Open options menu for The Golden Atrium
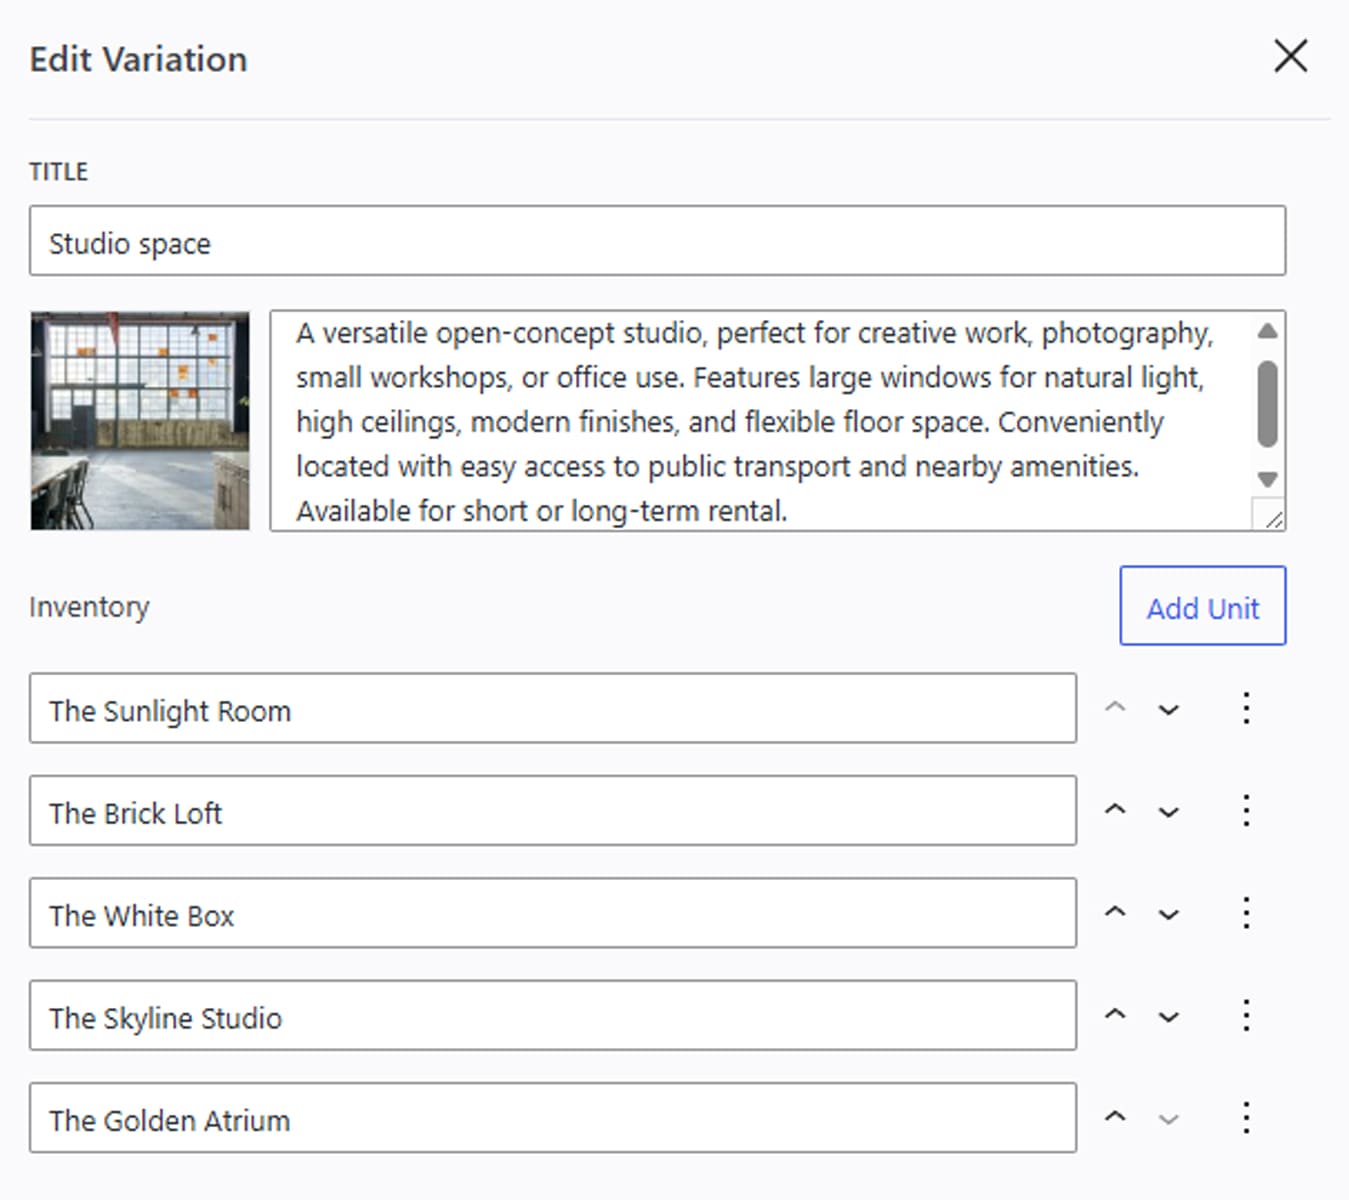This screenshot has width=1349, height=1200. coord(1246,1117)
